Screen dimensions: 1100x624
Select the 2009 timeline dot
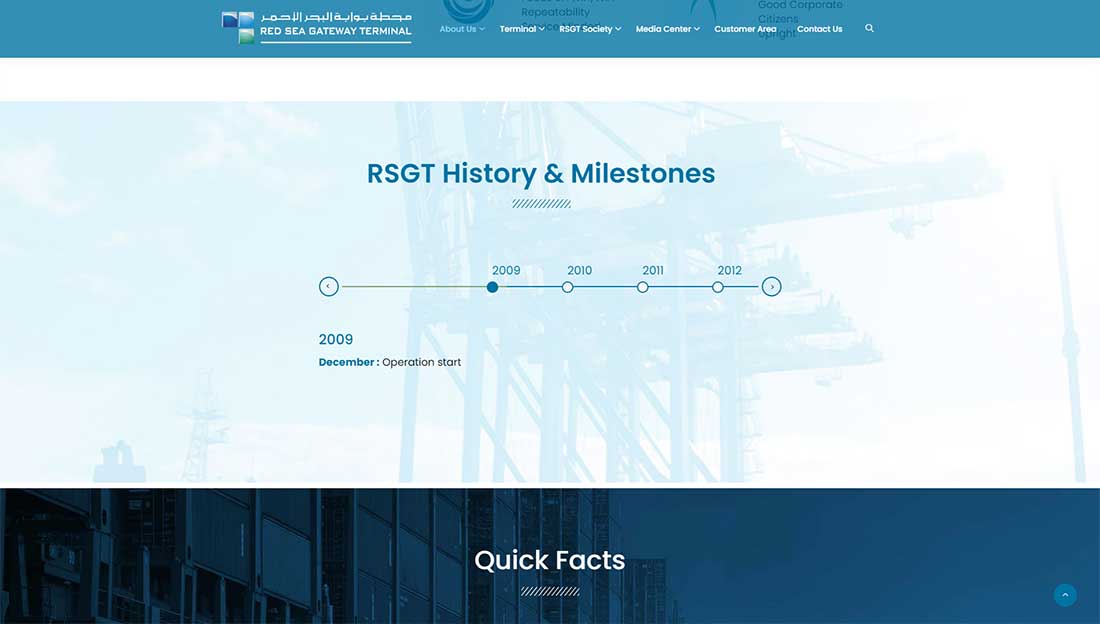[492, 287]
